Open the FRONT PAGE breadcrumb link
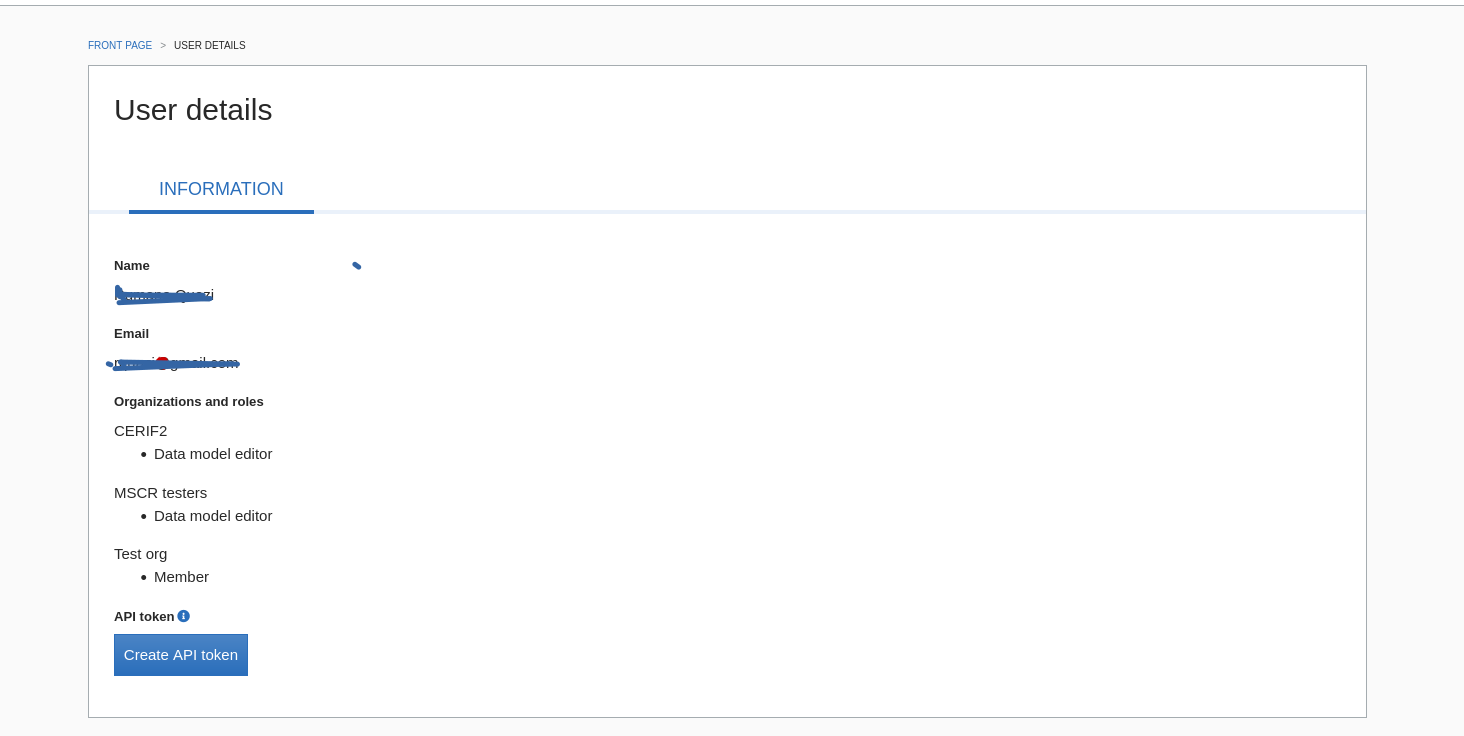This screenshot has width=1464, height=736. coord(120,46)
